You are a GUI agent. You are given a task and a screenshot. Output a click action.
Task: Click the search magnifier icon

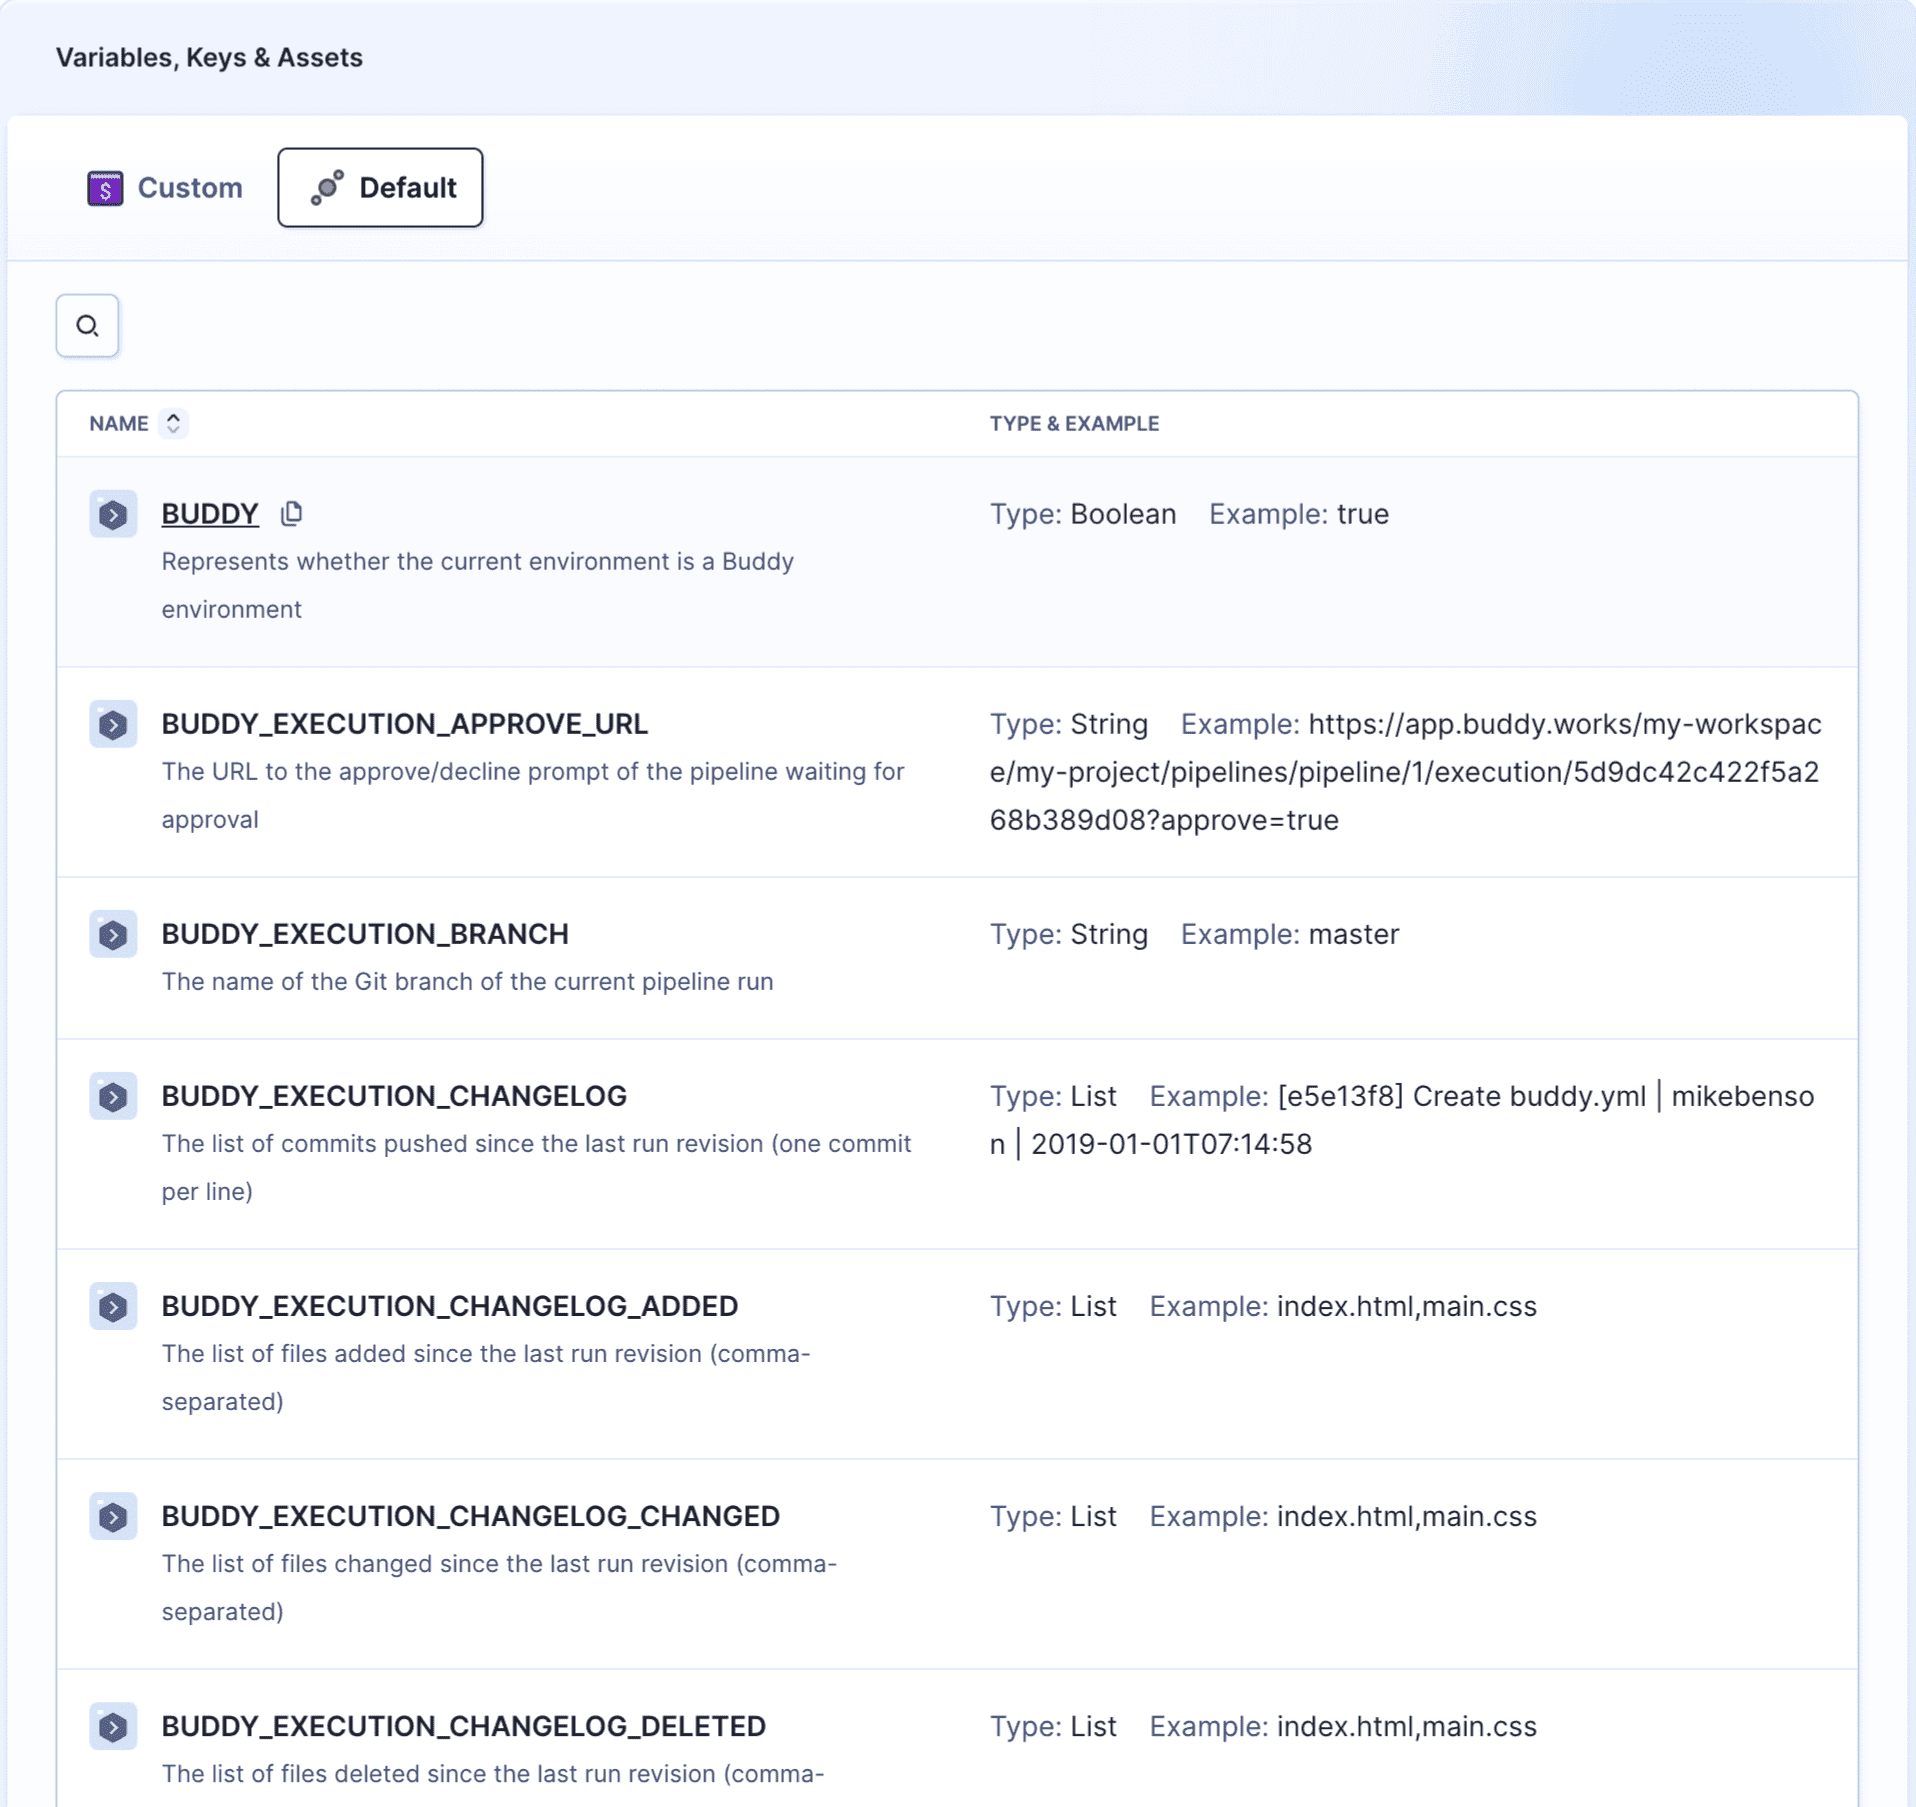(88, 326)
